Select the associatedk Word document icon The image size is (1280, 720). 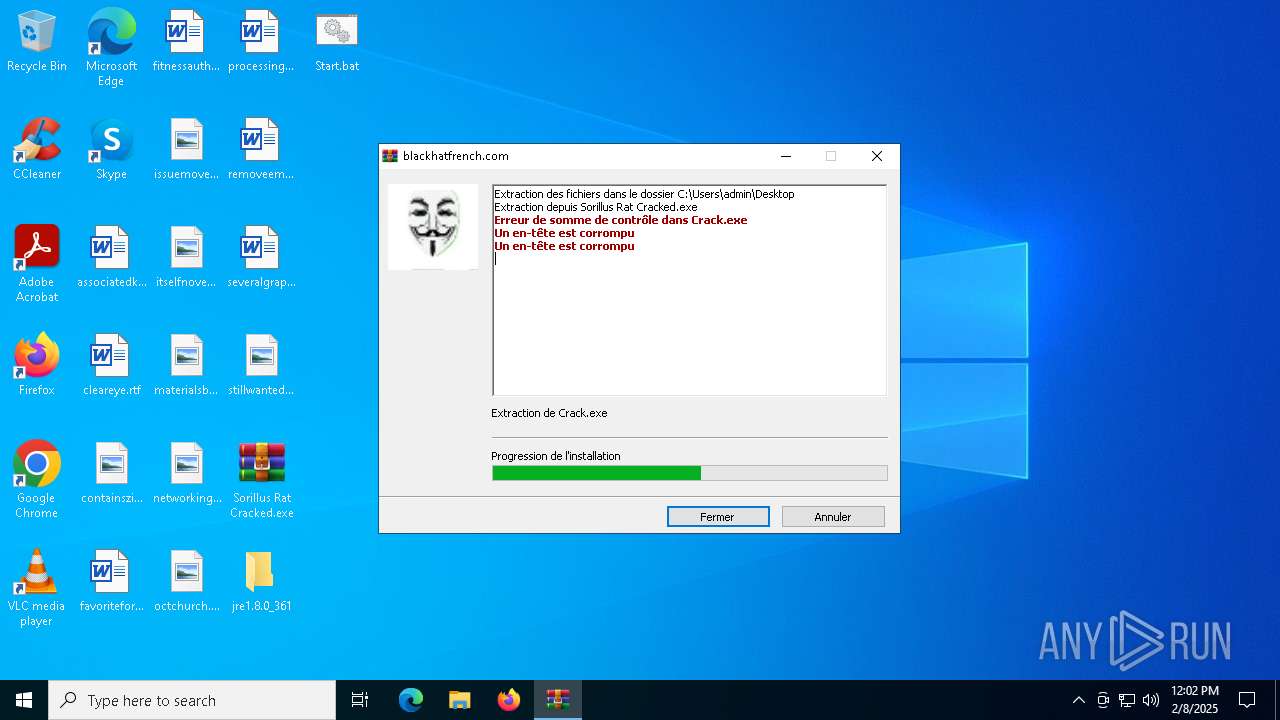(111, 258)
